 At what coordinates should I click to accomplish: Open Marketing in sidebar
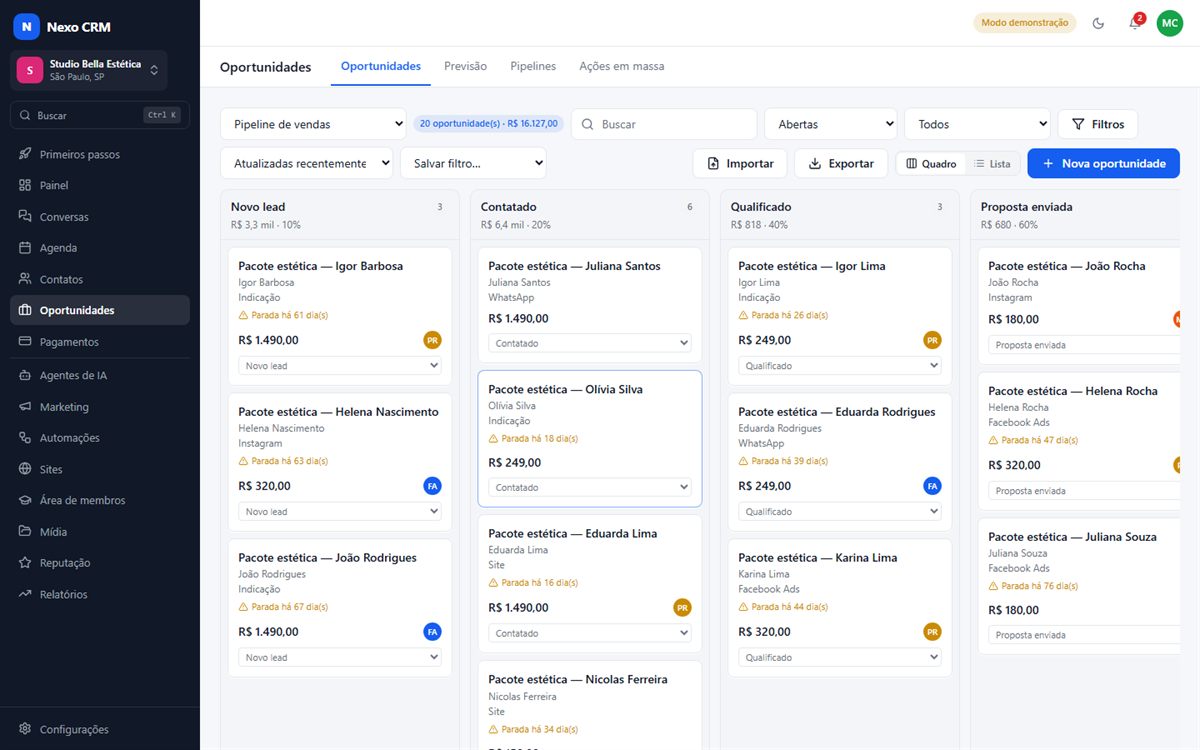(100, 407)
